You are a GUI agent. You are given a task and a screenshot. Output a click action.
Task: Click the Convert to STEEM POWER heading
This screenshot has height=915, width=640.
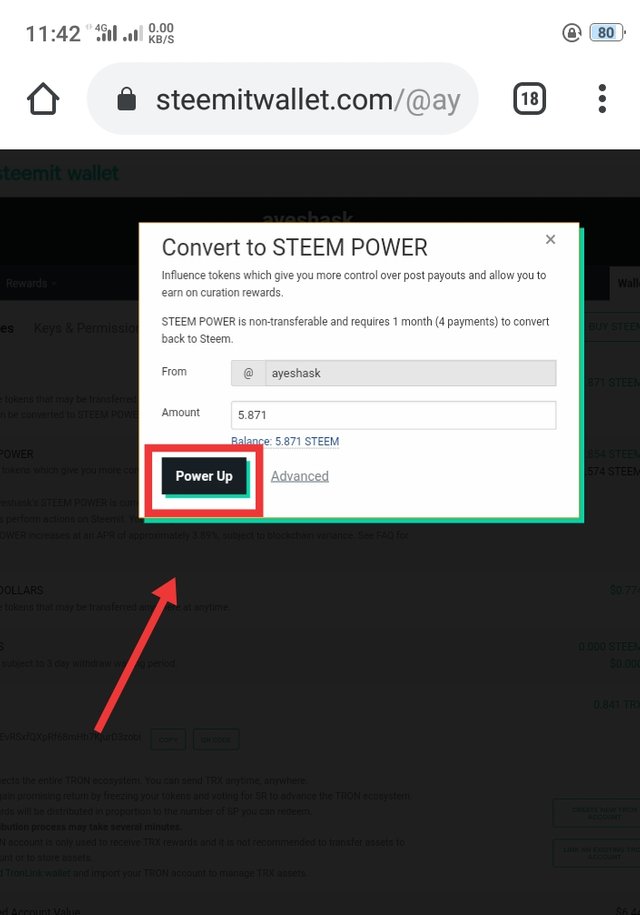[x=295, y=247]
